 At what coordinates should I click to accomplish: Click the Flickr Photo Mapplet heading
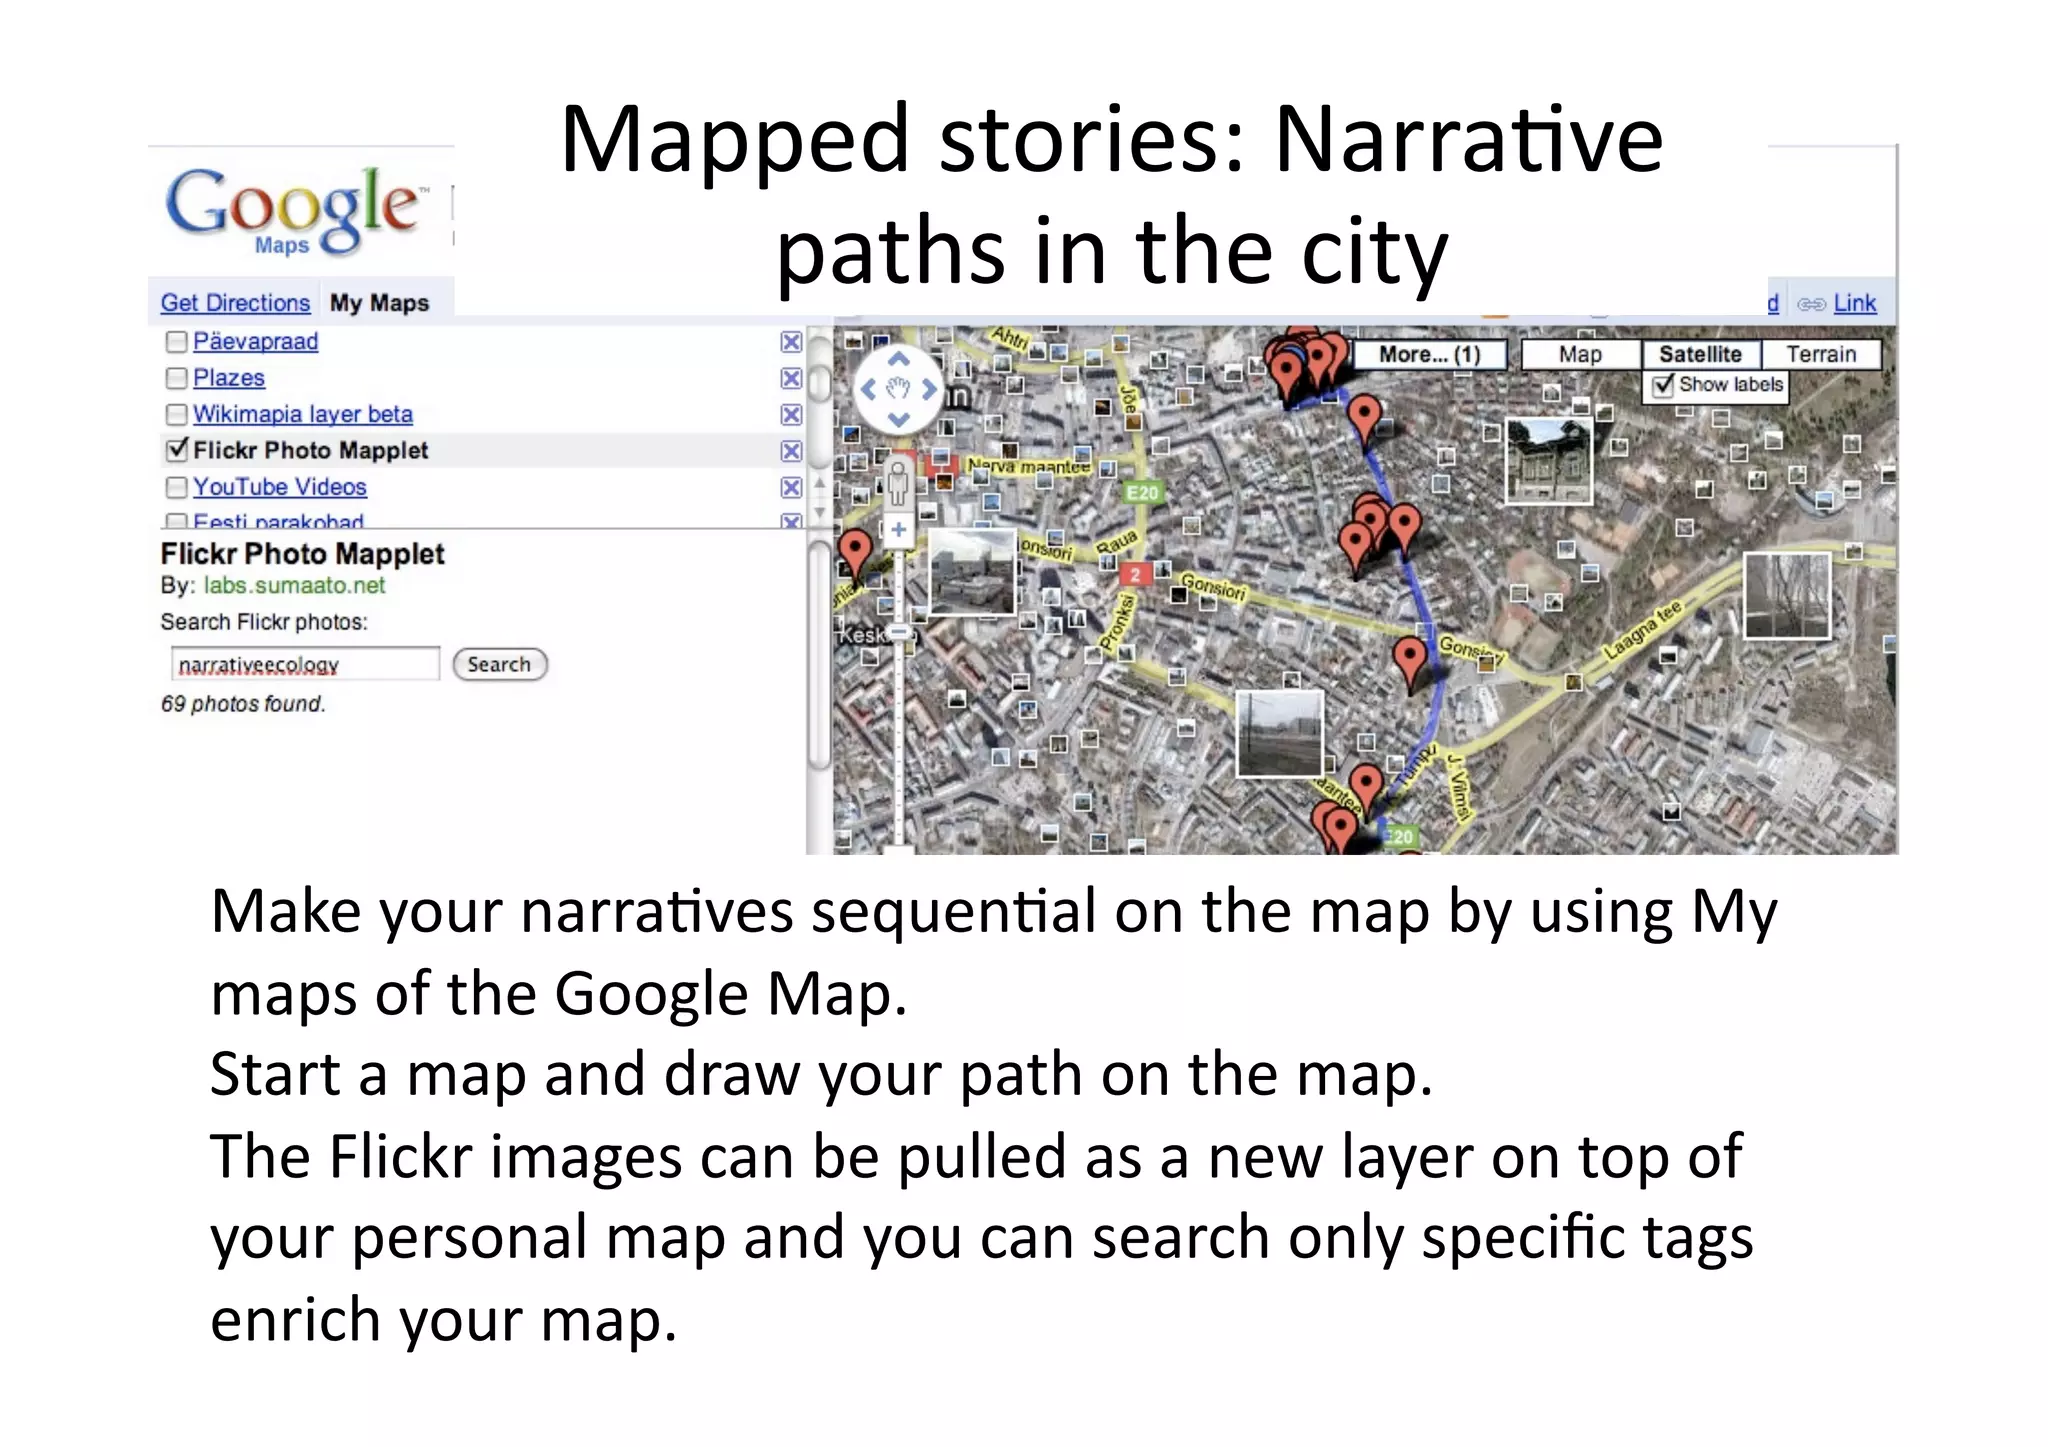point(302,554)
